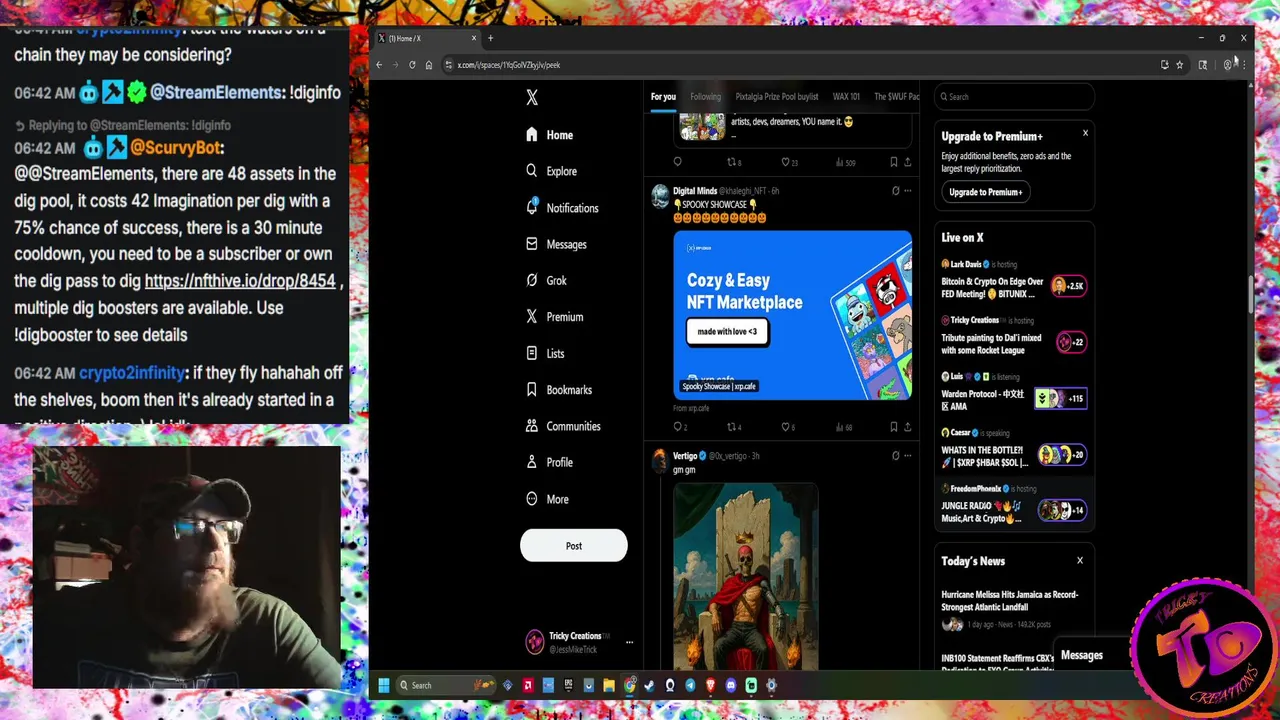Open the nfthive.io drop link in chat
Image resolution: width=1280 pixels, height=720 pixels.
[x=240, y=281]
